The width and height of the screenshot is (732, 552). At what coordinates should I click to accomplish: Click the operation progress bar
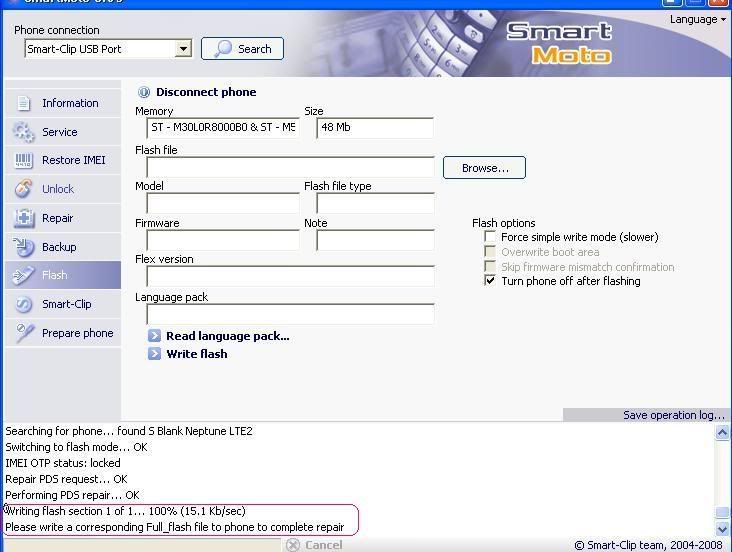pos(142,545)
